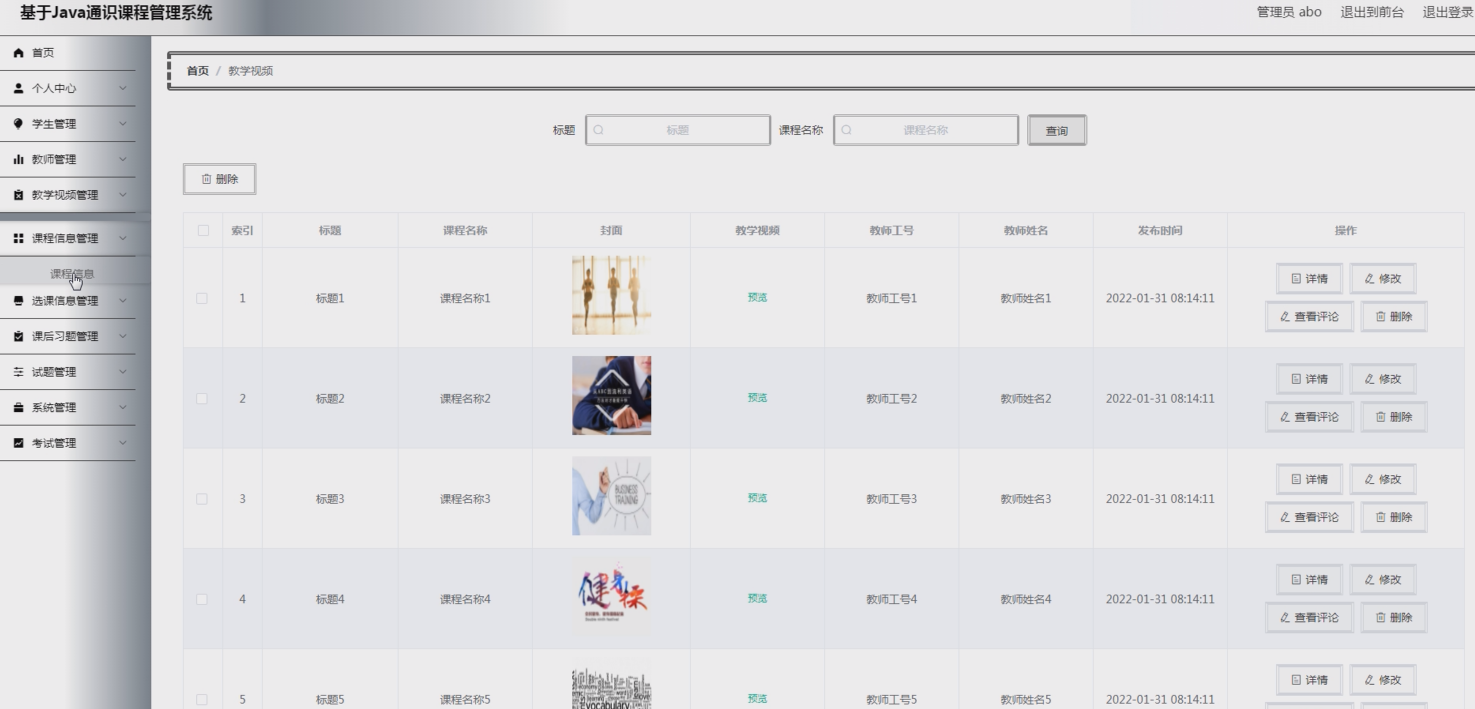Click the sliders icon beside 试题管理
This screenshot has width=1475, height=709.
[18, 372]
